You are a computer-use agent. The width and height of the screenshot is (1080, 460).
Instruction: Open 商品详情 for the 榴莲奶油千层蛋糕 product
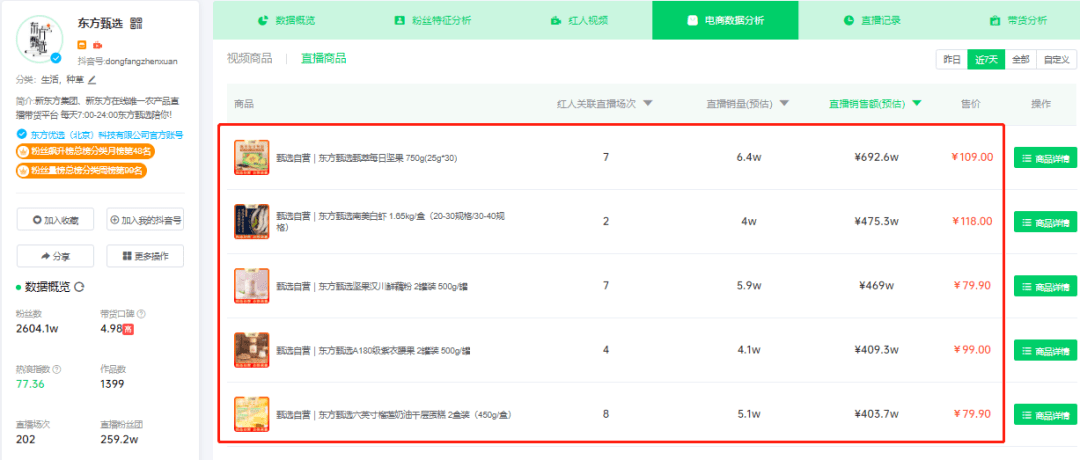[1045, 415]
